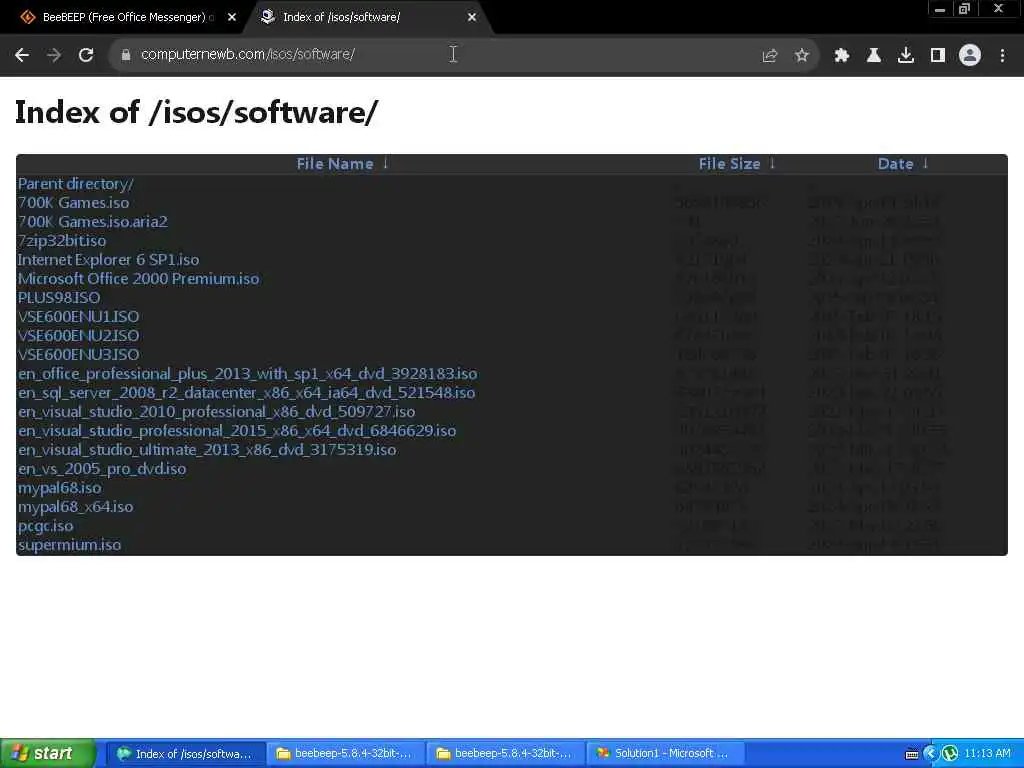Sort by File Name column header

(x=335, y=164)
